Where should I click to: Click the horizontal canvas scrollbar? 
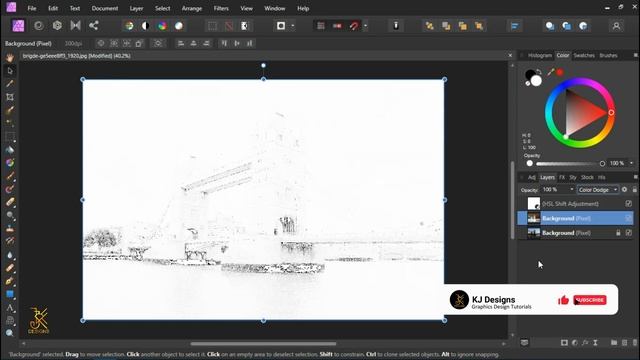(x=263, y=344)
